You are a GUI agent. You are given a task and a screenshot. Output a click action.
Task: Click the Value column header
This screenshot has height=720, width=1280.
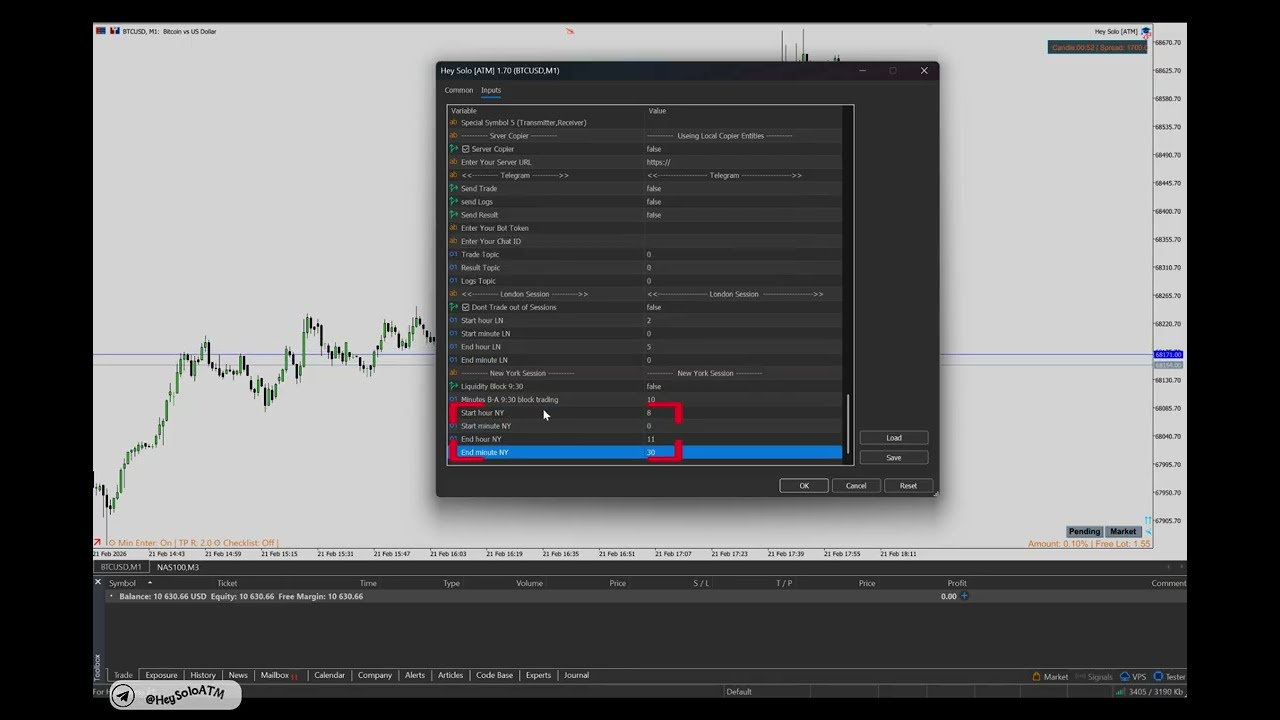tap(657, 111)
